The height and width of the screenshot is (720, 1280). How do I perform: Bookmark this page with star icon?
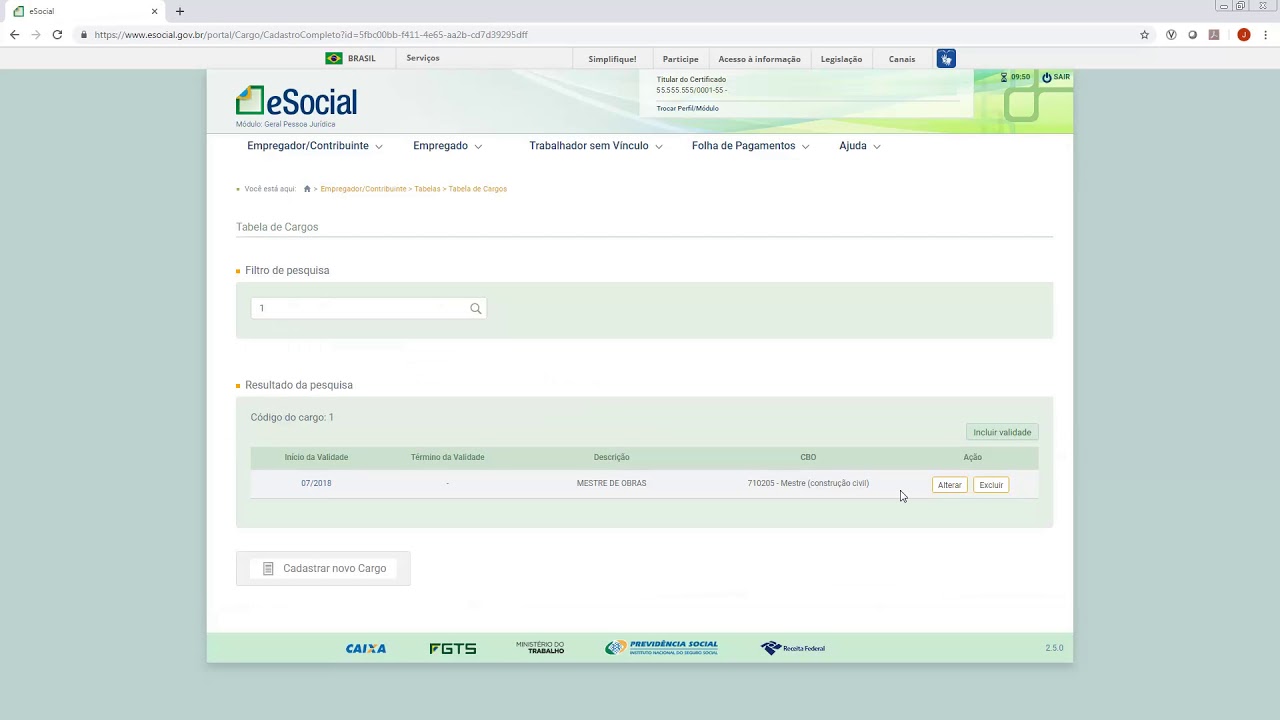click(x=1145, y=35)
